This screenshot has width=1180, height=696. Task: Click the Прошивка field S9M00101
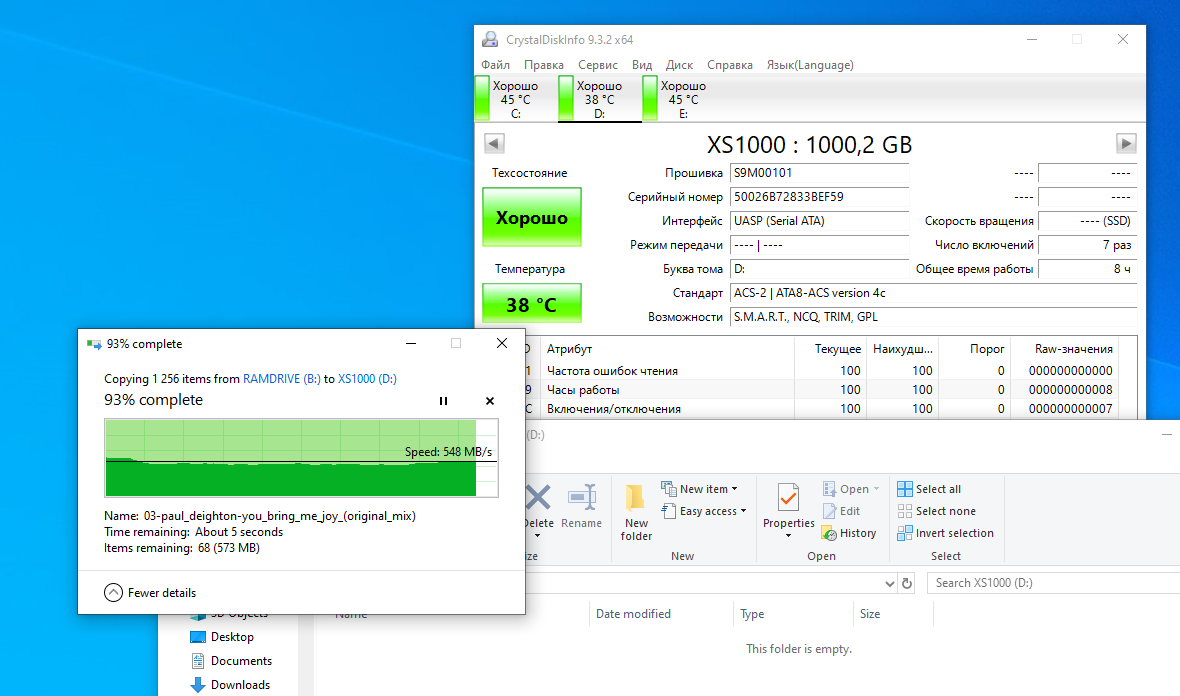point(819,173)
